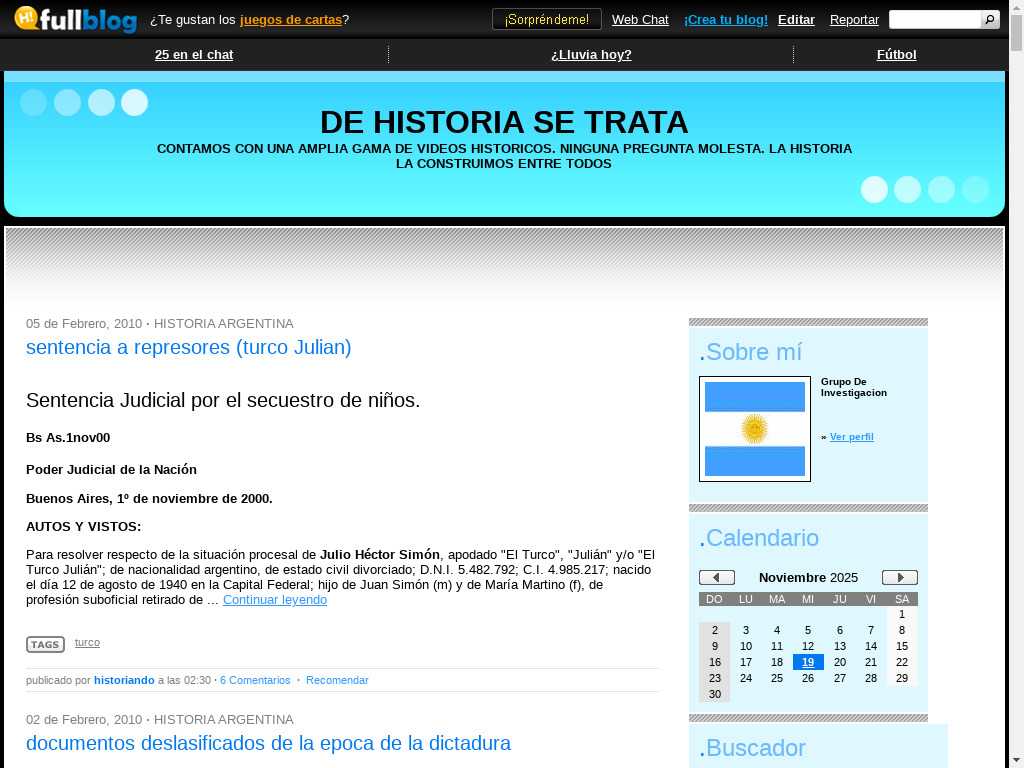View the '6 Comentarios' link
Viewport: 1024px width, 768px height.
pyautogui.click(x=255, y=680)
